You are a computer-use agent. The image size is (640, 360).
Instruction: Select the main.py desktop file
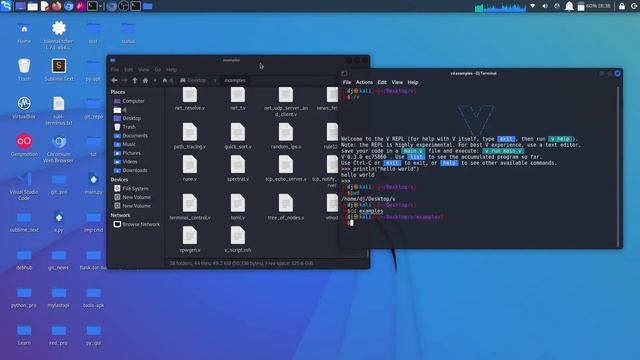pyautogui.click(x=93, y=183)
